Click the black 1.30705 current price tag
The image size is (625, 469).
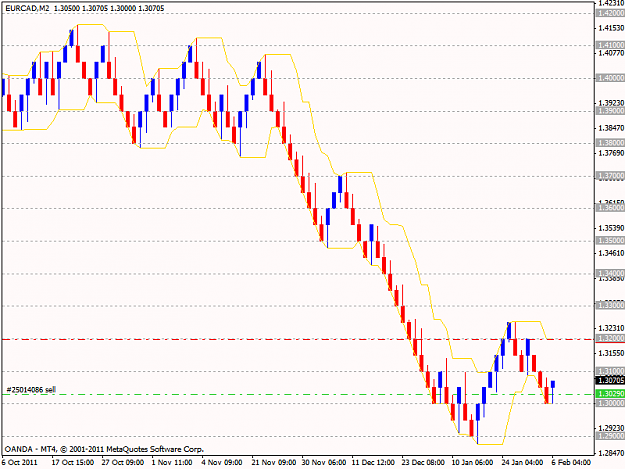(610, 381)
